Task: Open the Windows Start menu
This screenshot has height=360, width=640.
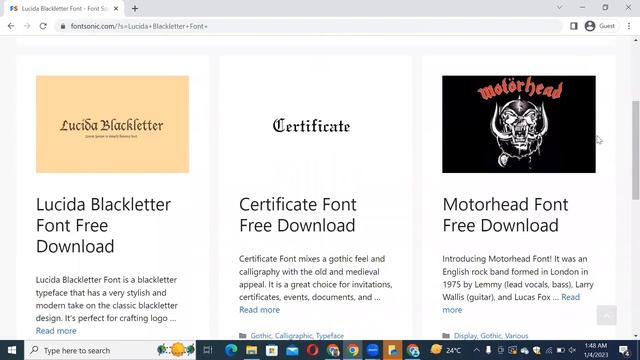Action: pos(12,350)
